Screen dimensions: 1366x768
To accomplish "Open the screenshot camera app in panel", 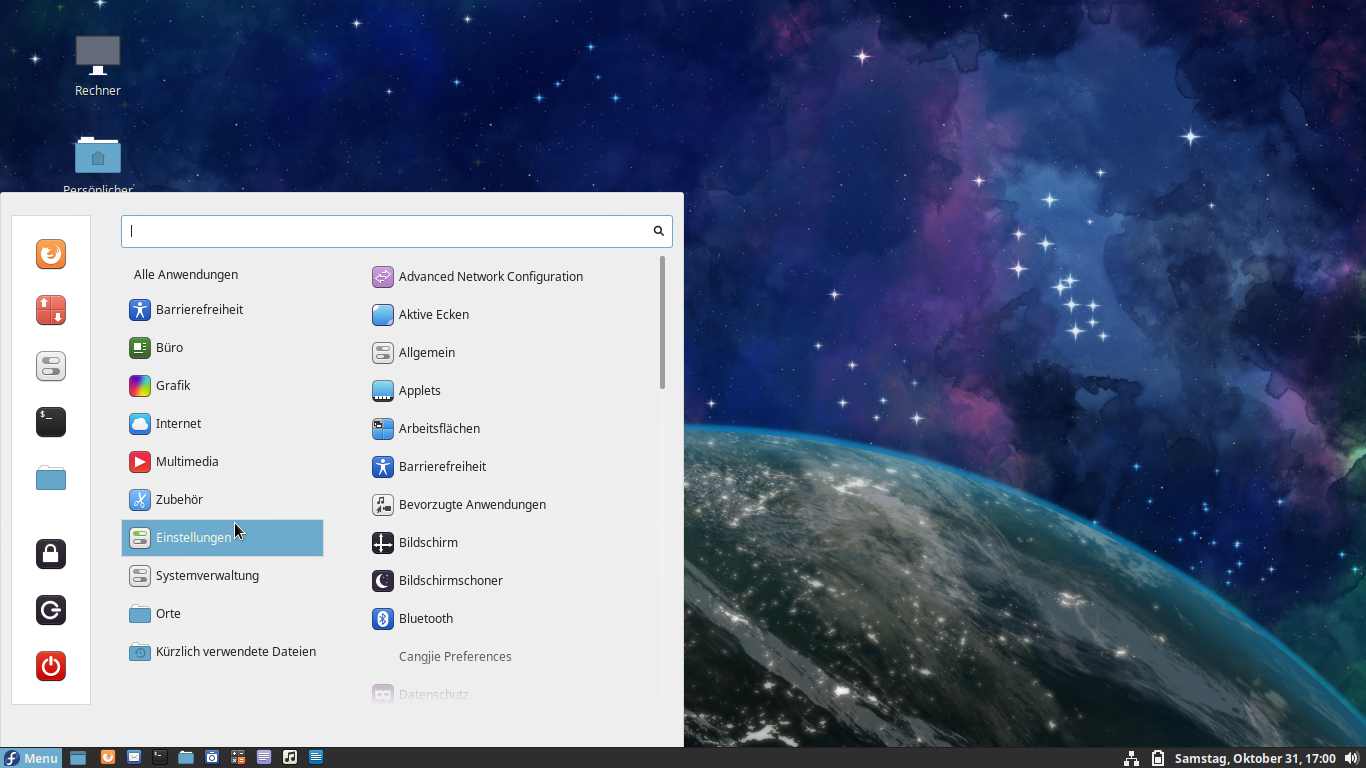I will [x=212, y=757].
